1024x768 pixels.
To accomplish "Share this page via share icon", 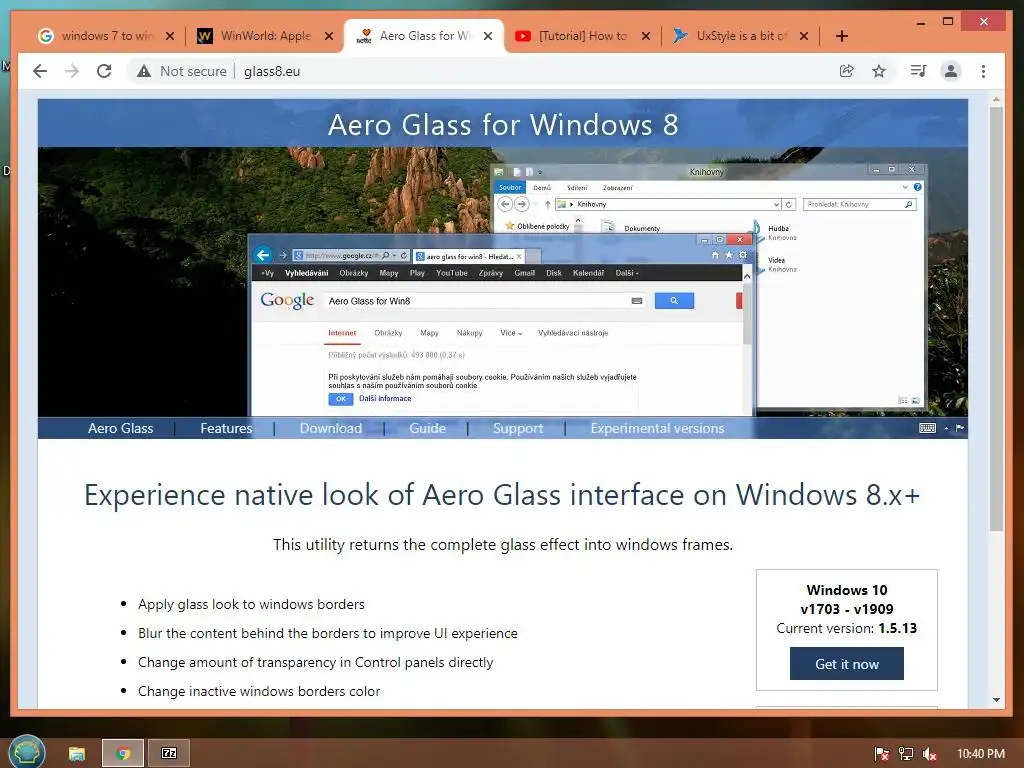I will [846, 71].
